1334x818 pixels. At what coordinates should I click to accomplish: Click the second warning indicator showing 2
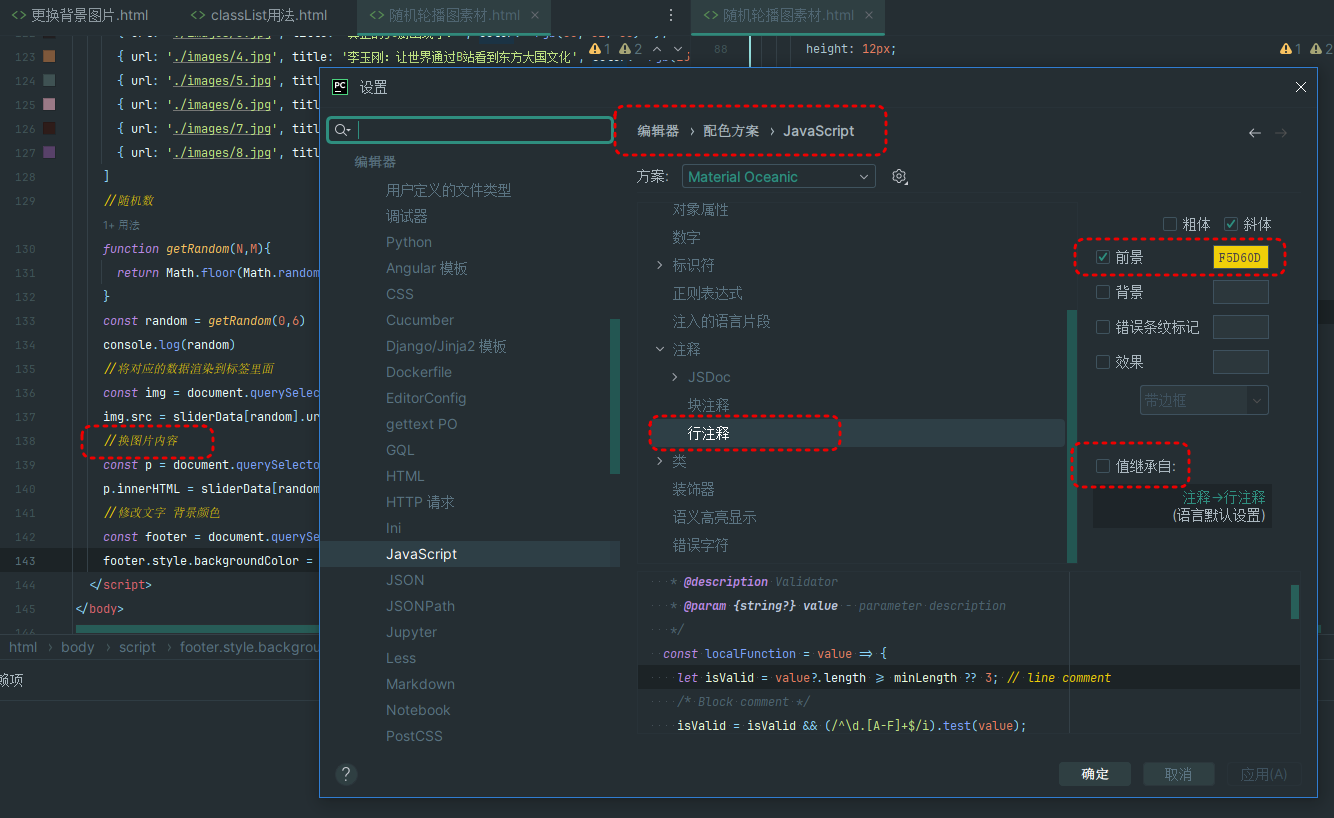coord(630,49)
